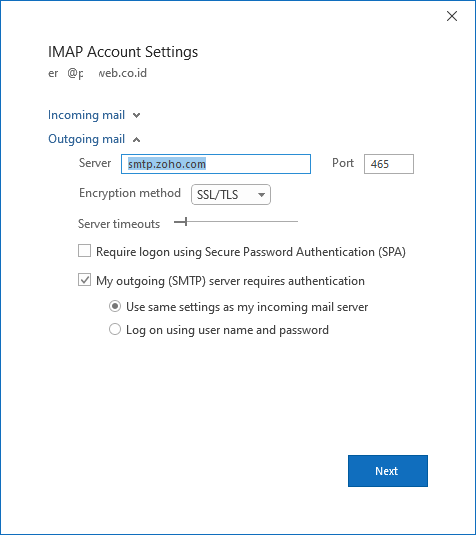
Task: Enable Secure Password Authentication (SPA) checkbox
Action: coord(85,250)
